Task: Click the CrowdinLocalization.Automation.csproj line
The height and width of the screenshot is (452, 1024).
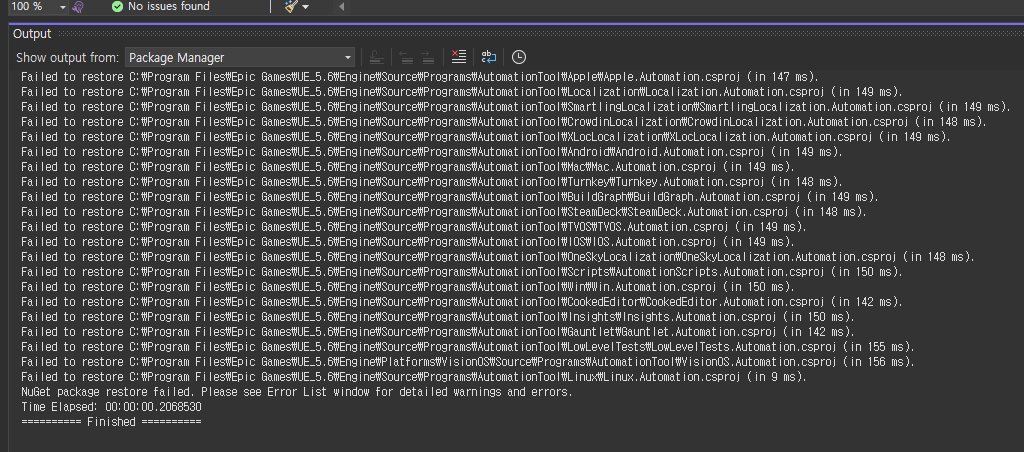Action: [504, 121]
